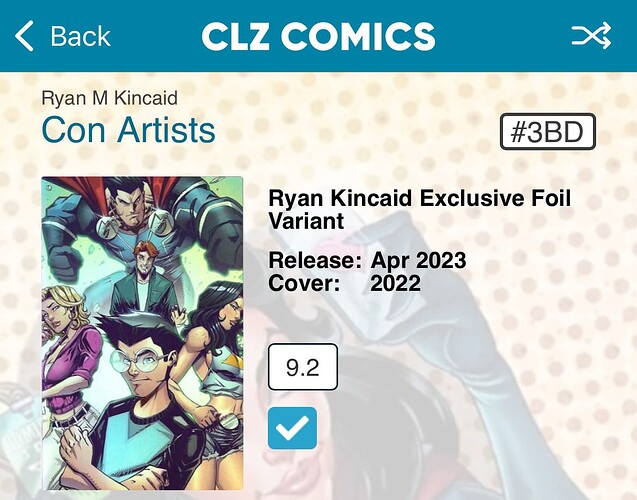Open the Con Artists cover thumbnail
The height and width of the screenshot is (500, 637).
point(142,333)
